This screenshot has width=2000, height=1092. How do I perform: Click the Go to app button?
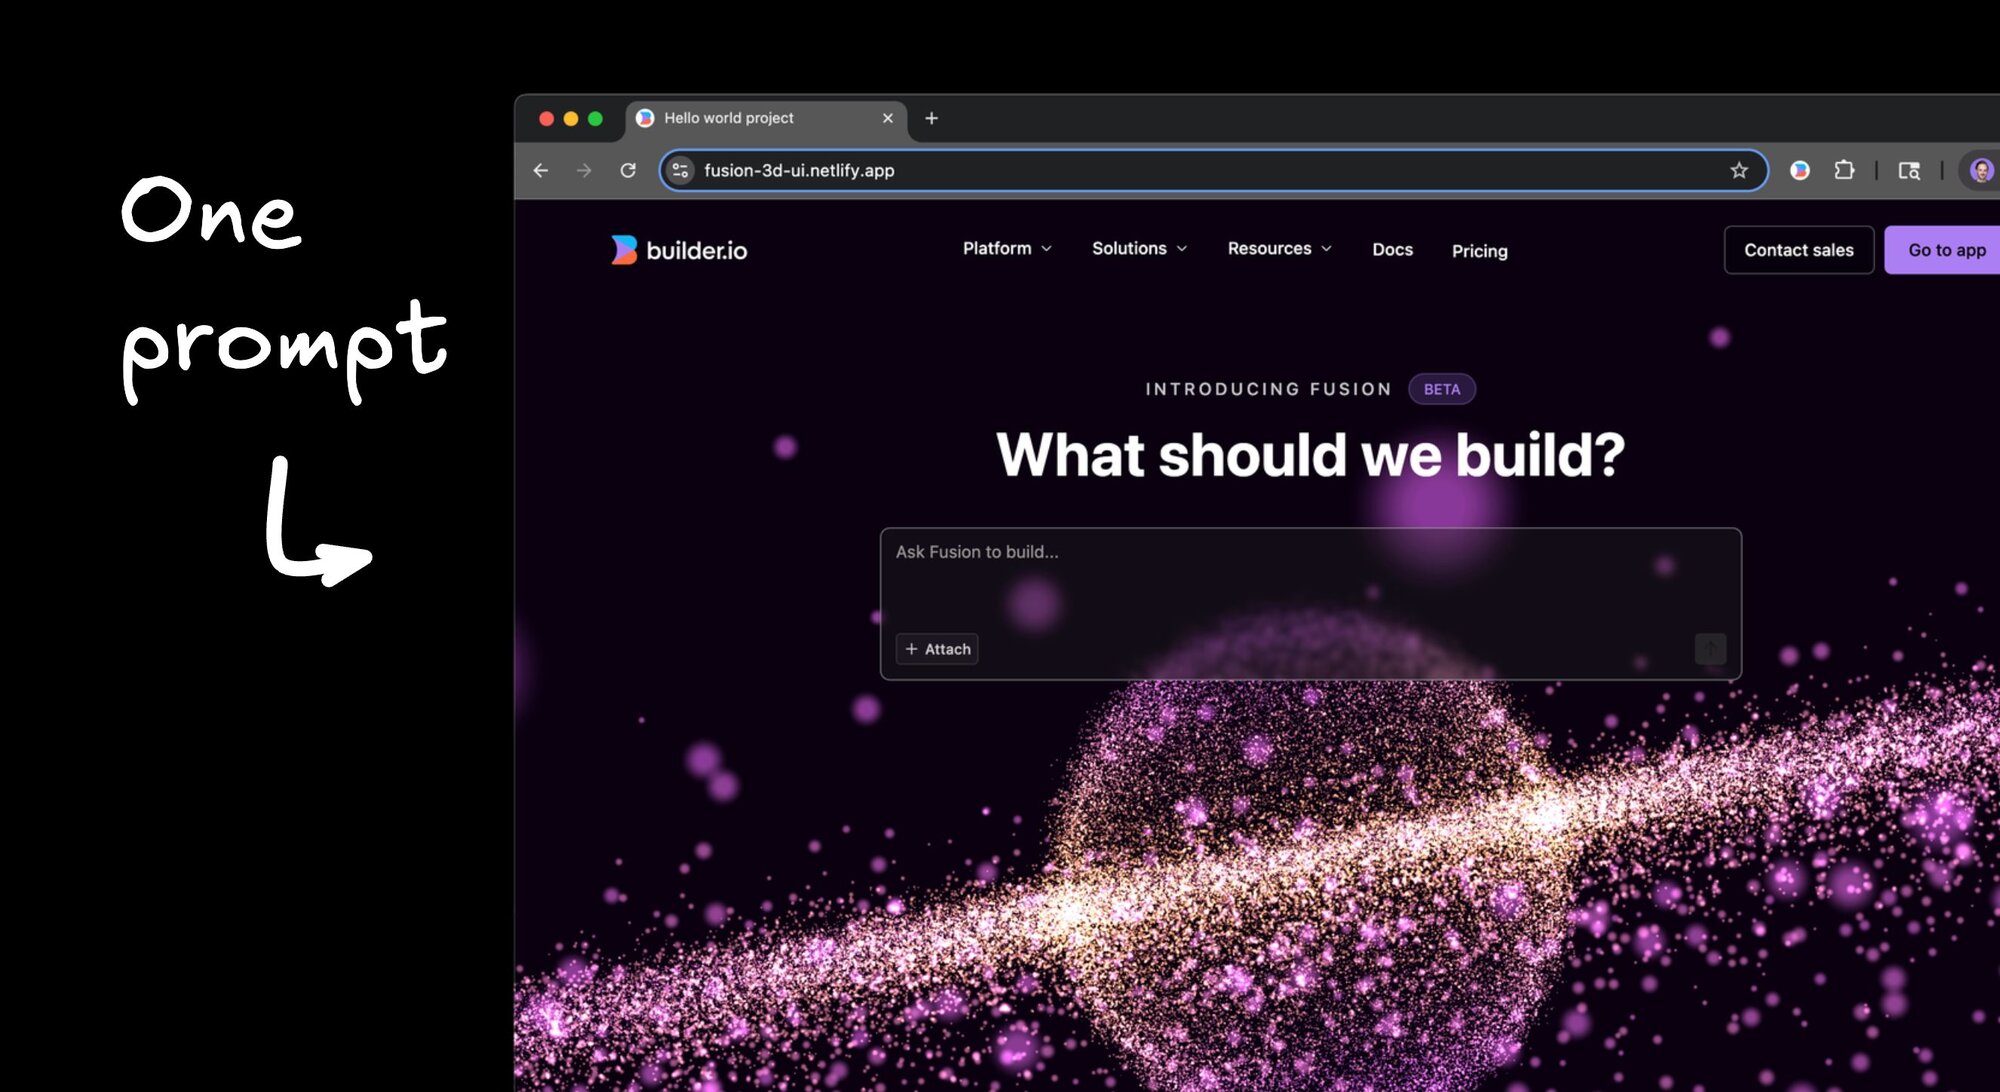coord(1943,250)
